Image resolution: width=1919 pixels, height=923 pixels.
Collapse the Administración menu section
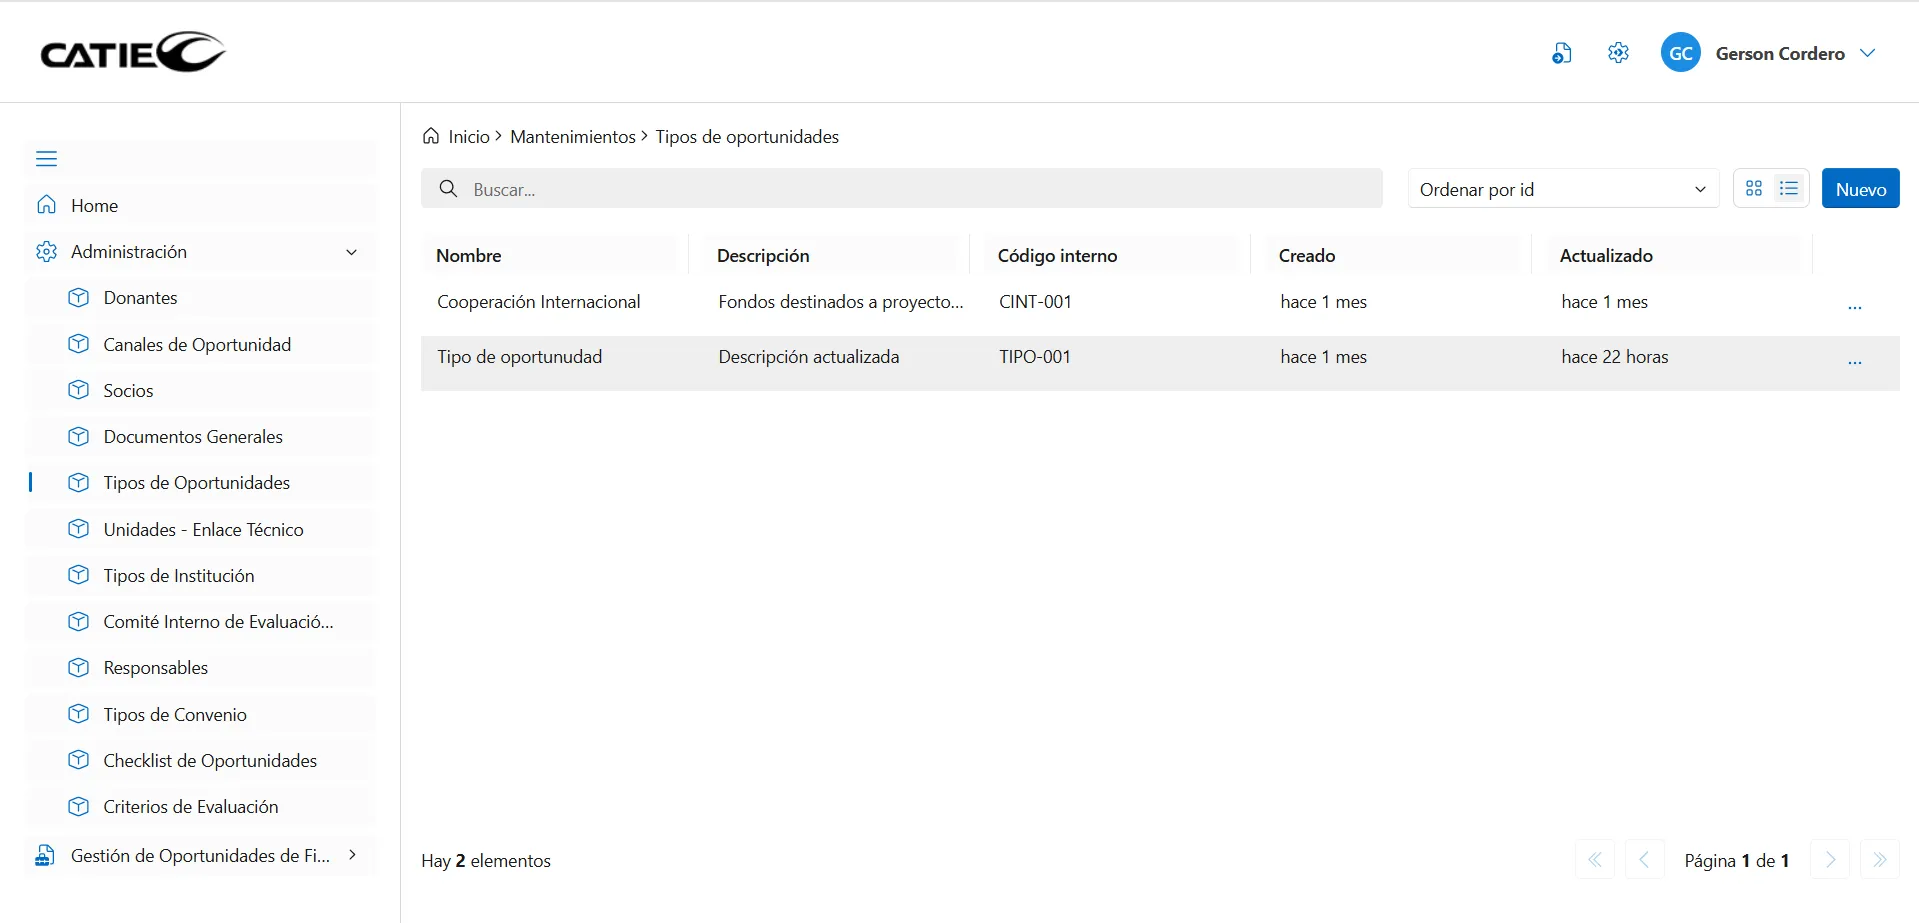click(x=351, y=252)
